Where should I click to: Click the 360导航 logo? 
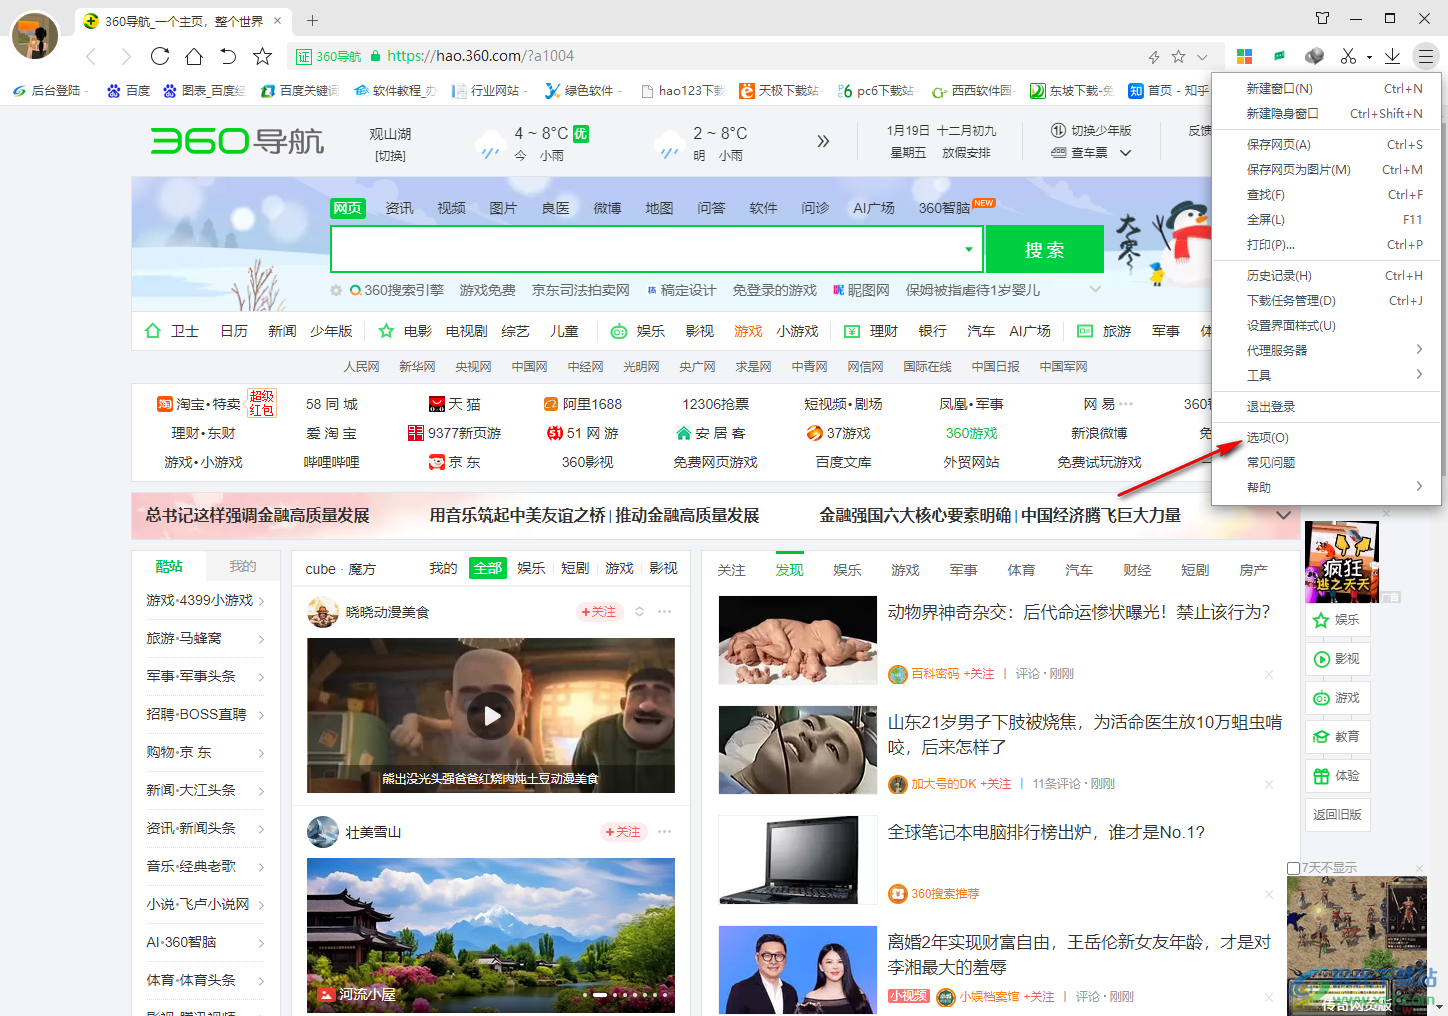point(237,141)
